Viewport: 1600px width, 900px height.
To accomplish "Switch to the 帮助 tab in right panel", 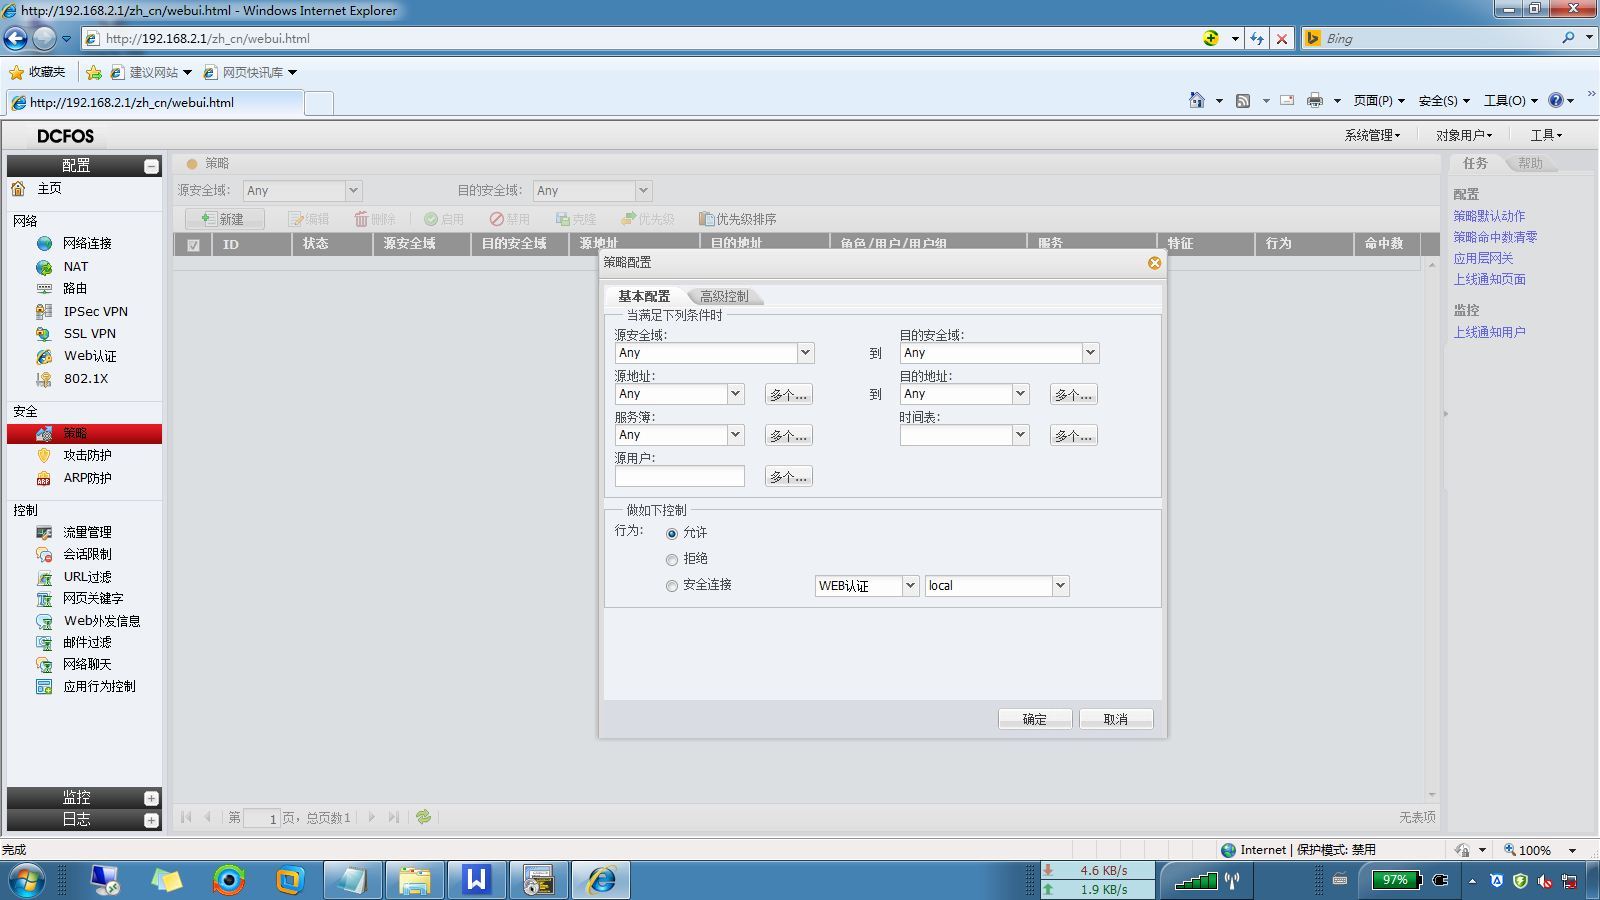I will [x=1530, y=163].
